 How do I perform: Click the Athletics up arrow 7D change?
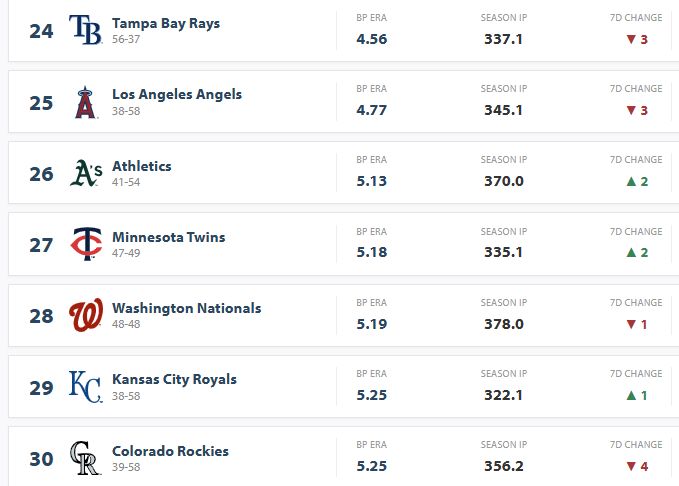point(631,181)
